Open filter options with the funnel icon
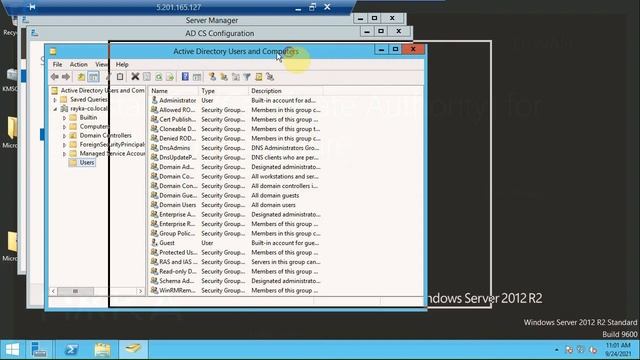 click(247, 77)
